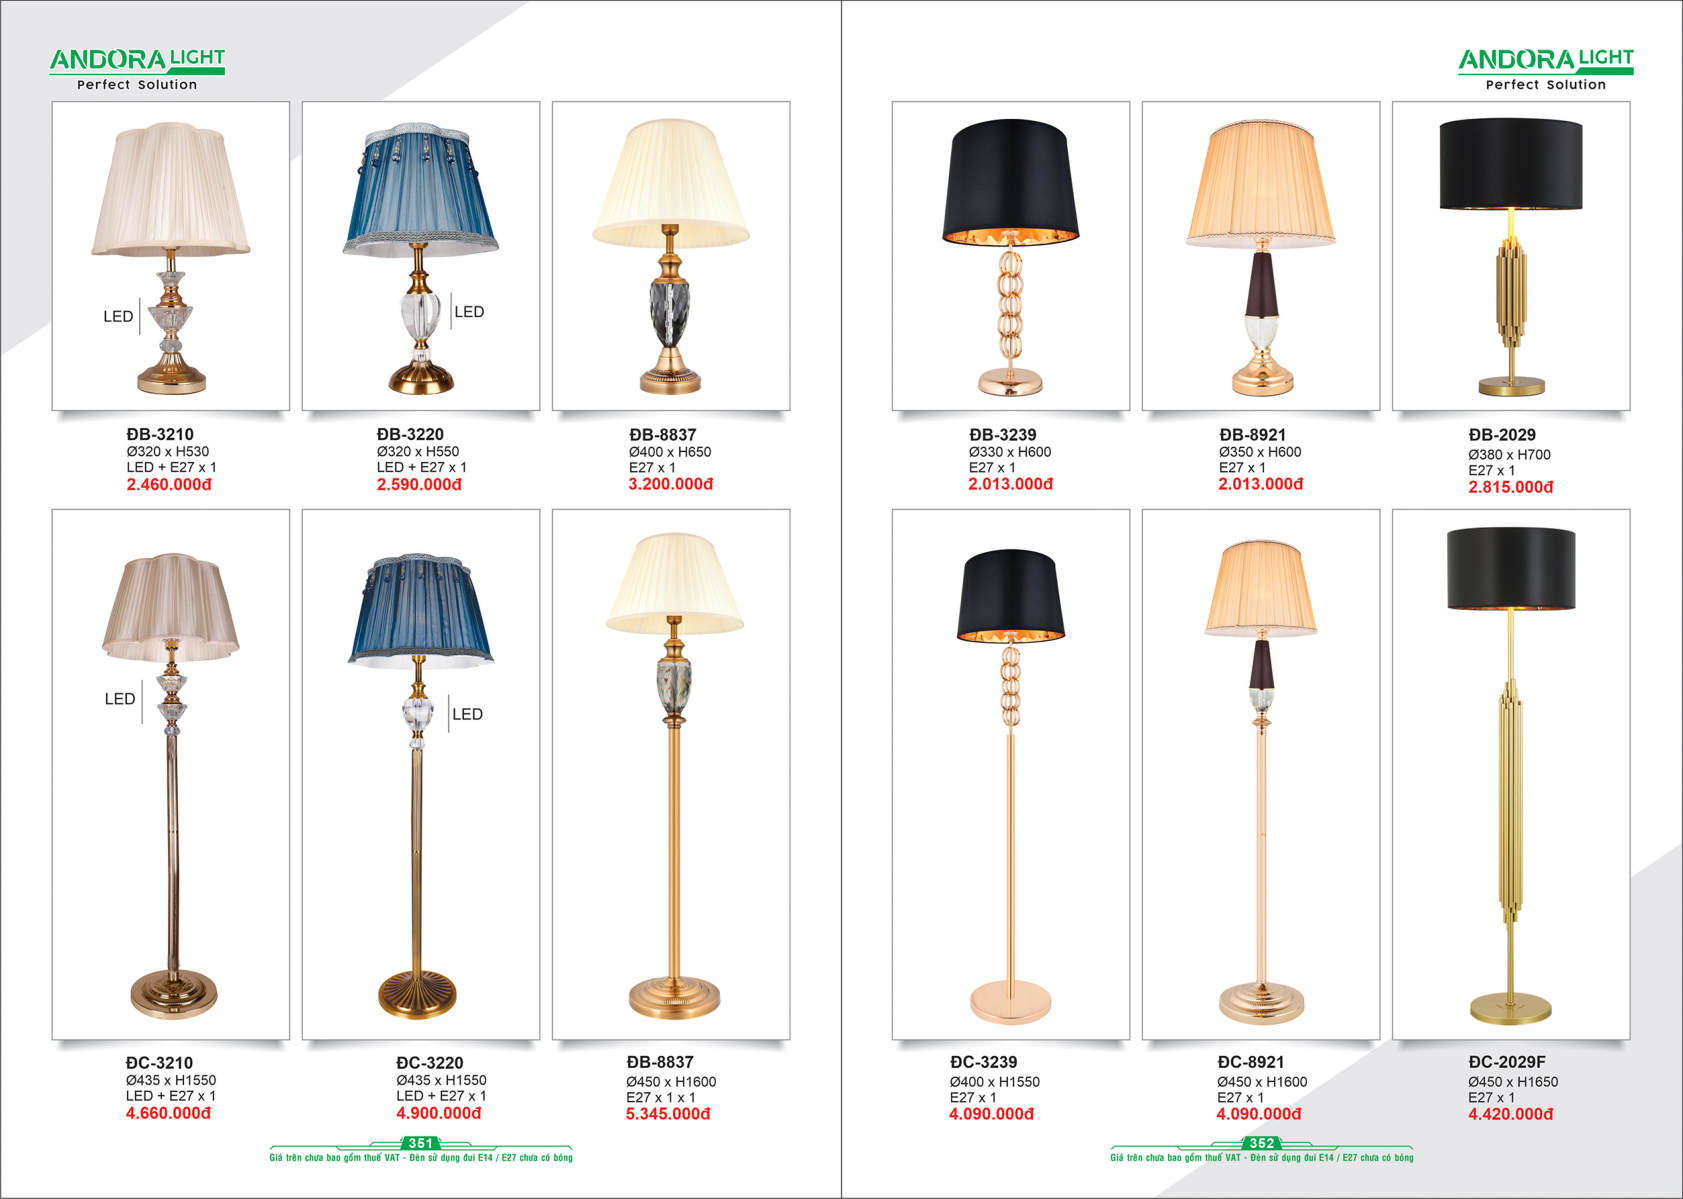This screenshot has width=1683, height=1199.
Task: Click the ĐC-8921 floor lamp photo
Action: [x=1261, y=775]
